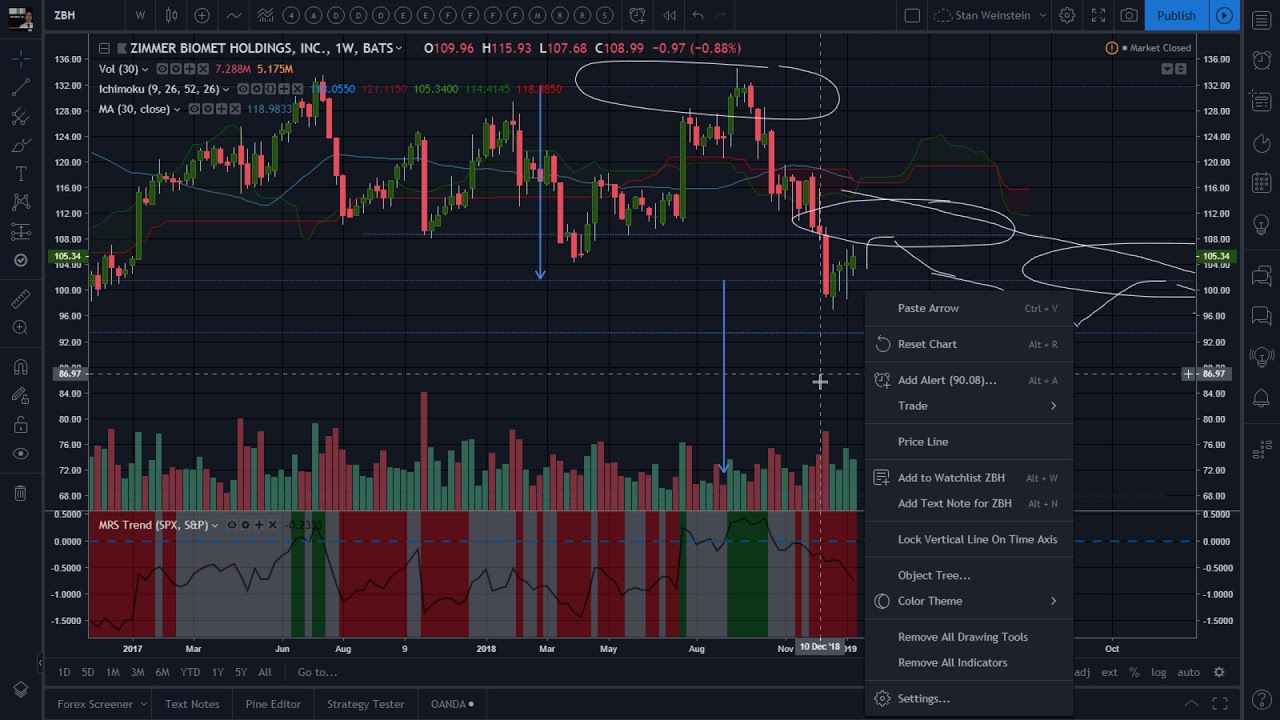Click the Bar Replay rewind icon
1280x720 pixels.
click(669, 15)
